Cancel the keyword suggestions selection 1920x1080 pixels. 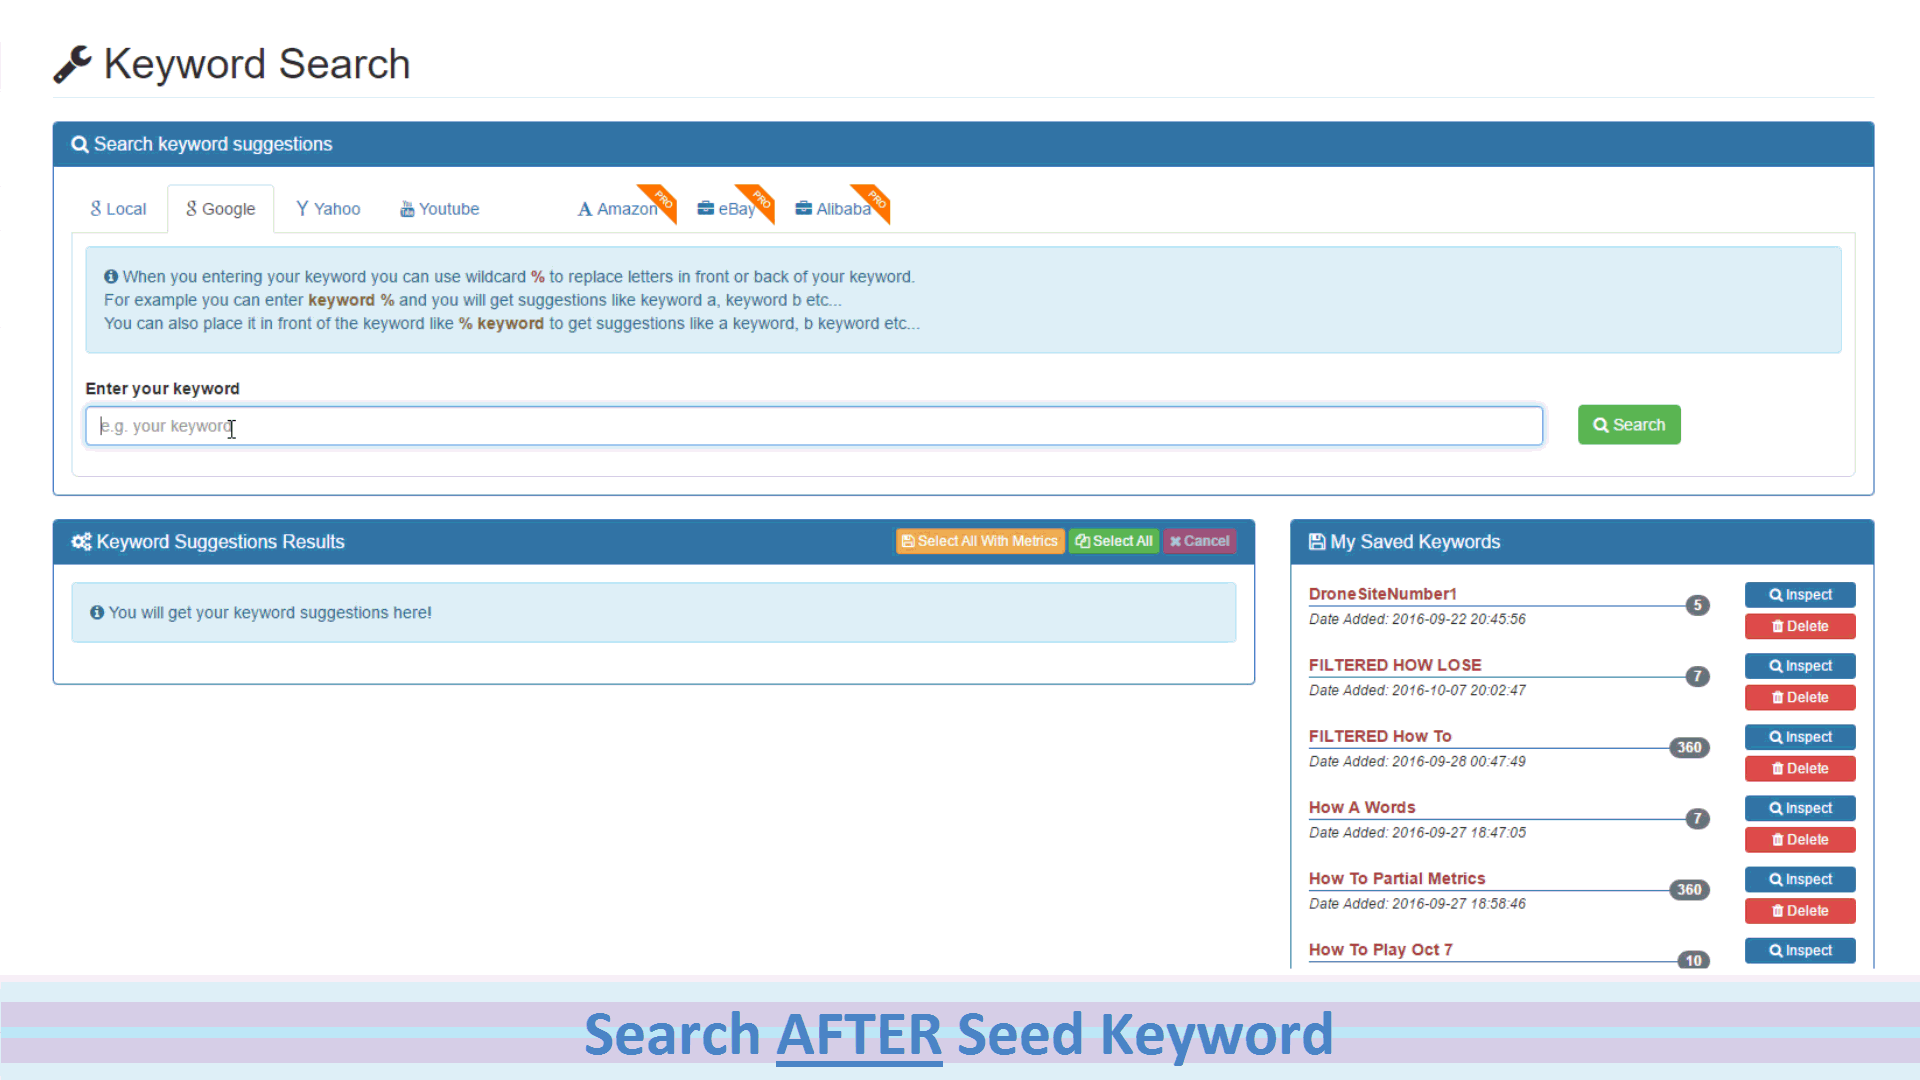(1200, 541)
